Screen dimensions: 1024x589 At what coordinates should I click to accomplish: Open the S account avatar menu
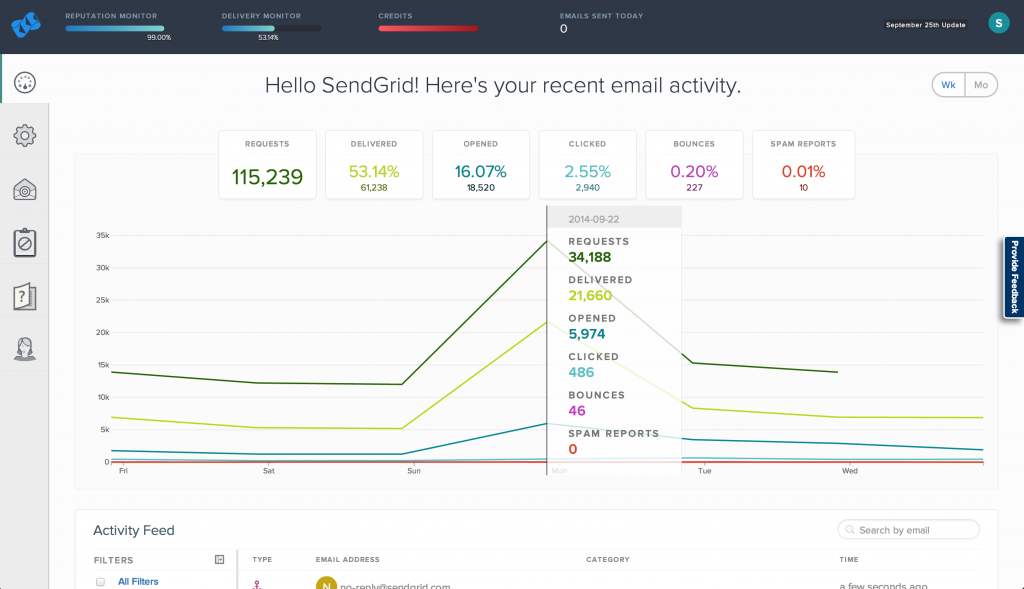(999, 21)
